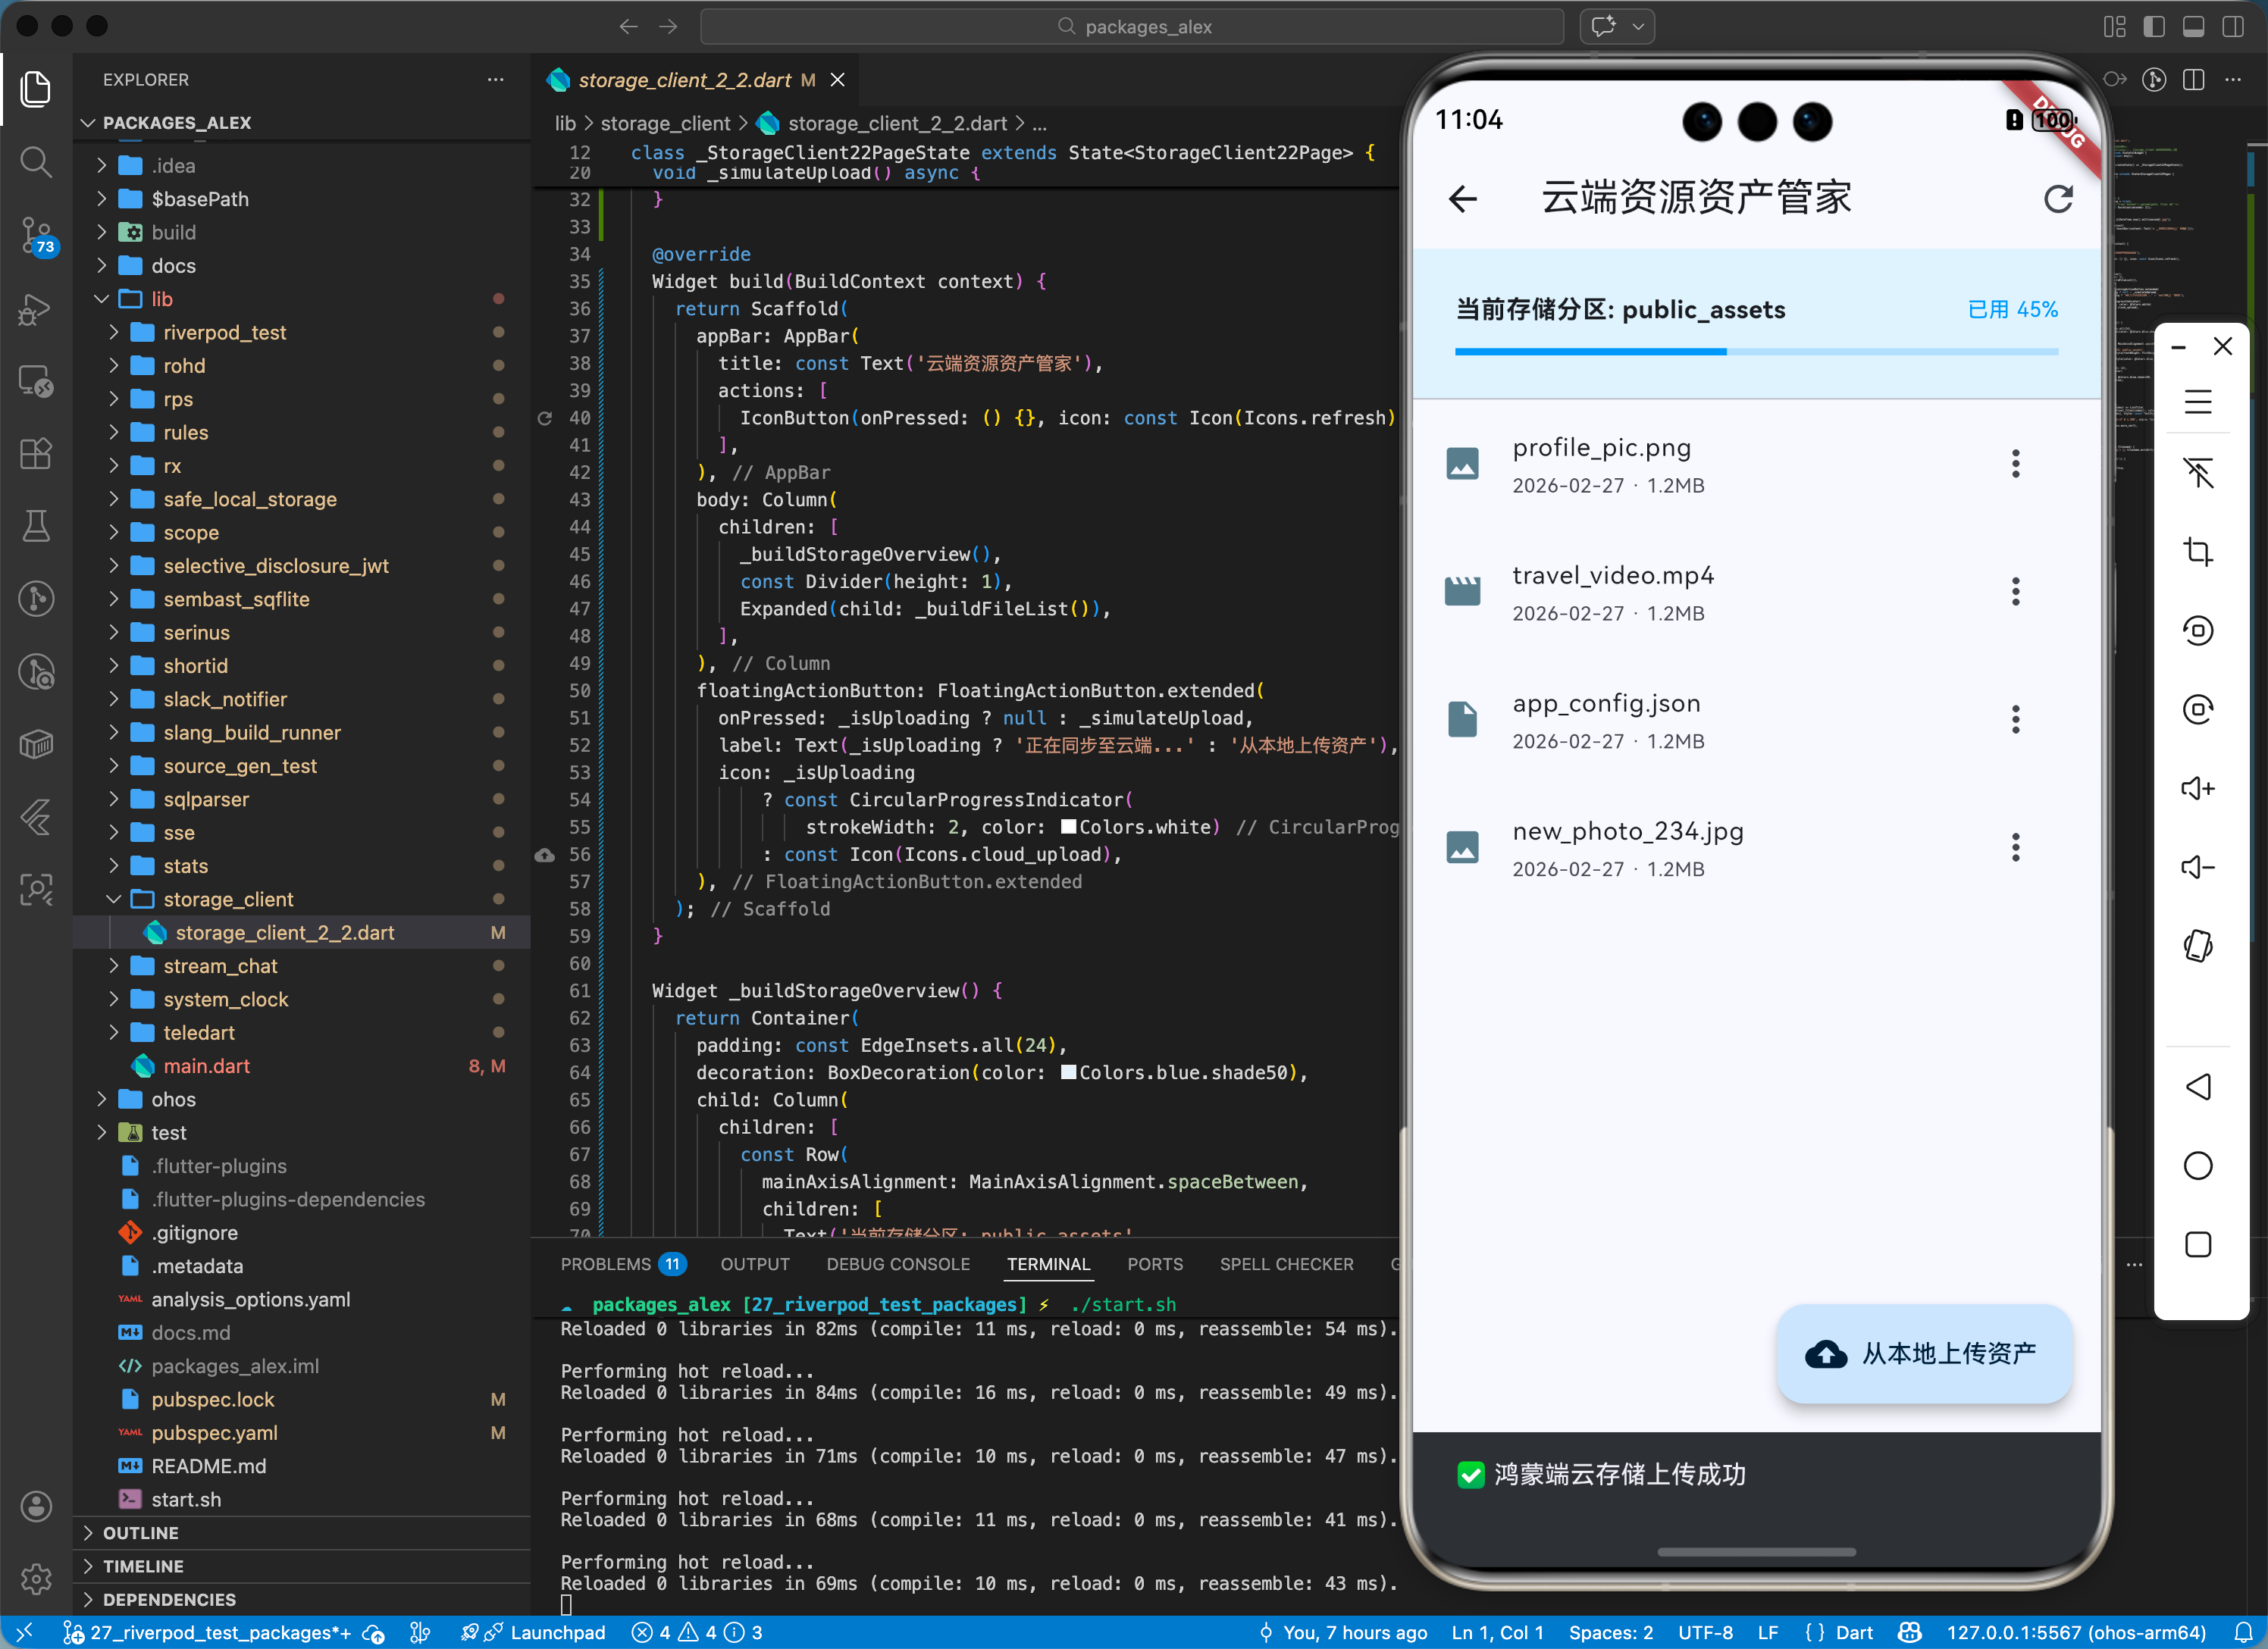Switch to the PROBLEMS panel tab
The height and width of the screenshot is (1649, 2268).
pos(605,1264)
